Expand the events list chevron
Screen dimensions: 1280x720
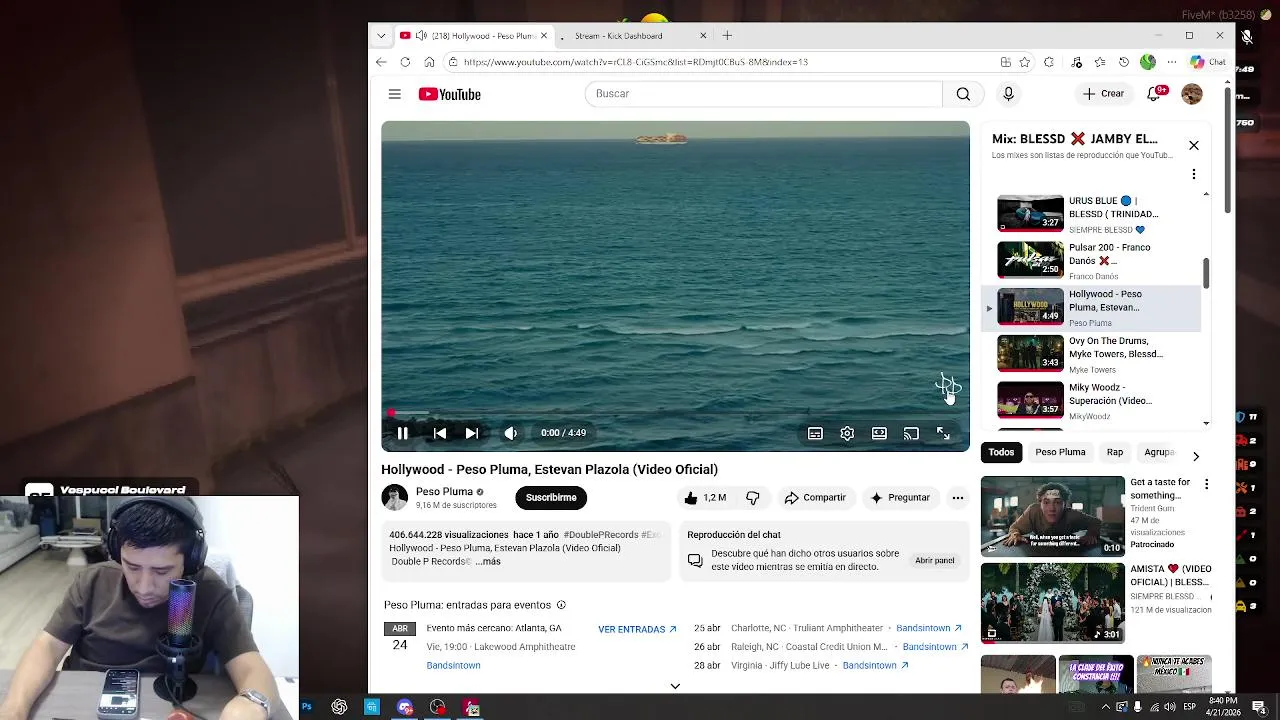(x=675, y=686)
